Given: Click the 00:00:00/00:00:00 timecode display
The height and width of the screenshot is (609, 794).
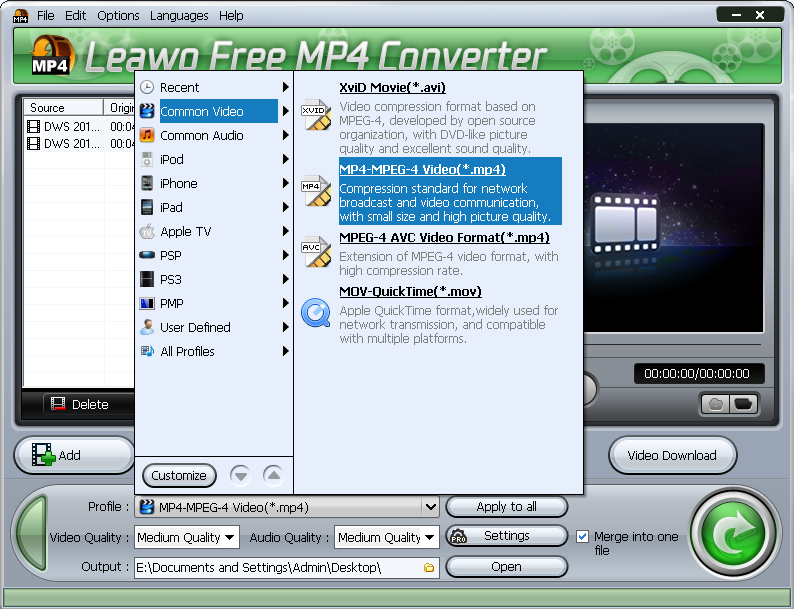Looking at the screenshot, I should click(698, 374).
